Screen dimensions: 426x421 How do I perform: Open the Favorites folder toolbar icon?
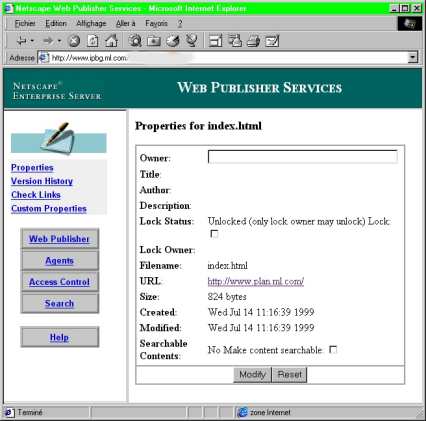click(x=154, y=41)
